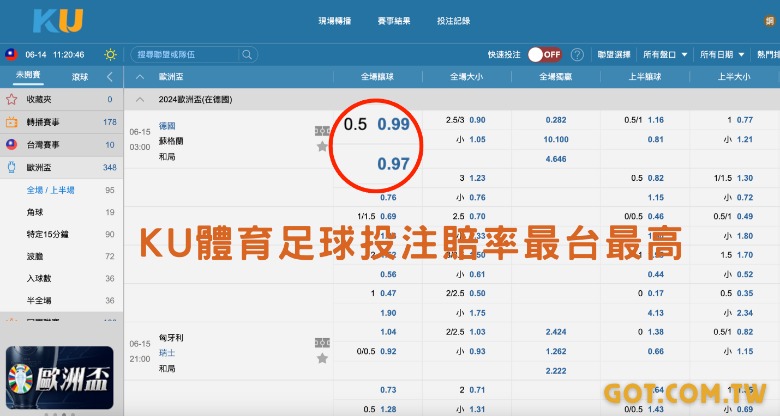This screenshot has height=416, width=780.
Task: Click the Taiwan flag icon beside 台灣賽事
Action: (x=11, y=145)
